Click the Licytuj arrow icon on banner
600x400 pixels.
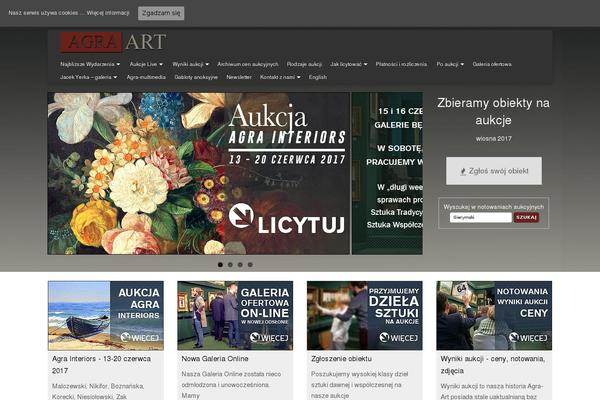coord(241,216)
